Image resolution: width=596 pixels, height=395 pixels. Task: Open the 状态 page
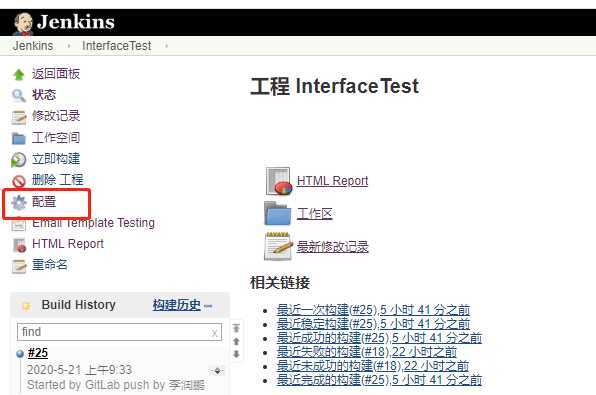[x=44, y=94]
